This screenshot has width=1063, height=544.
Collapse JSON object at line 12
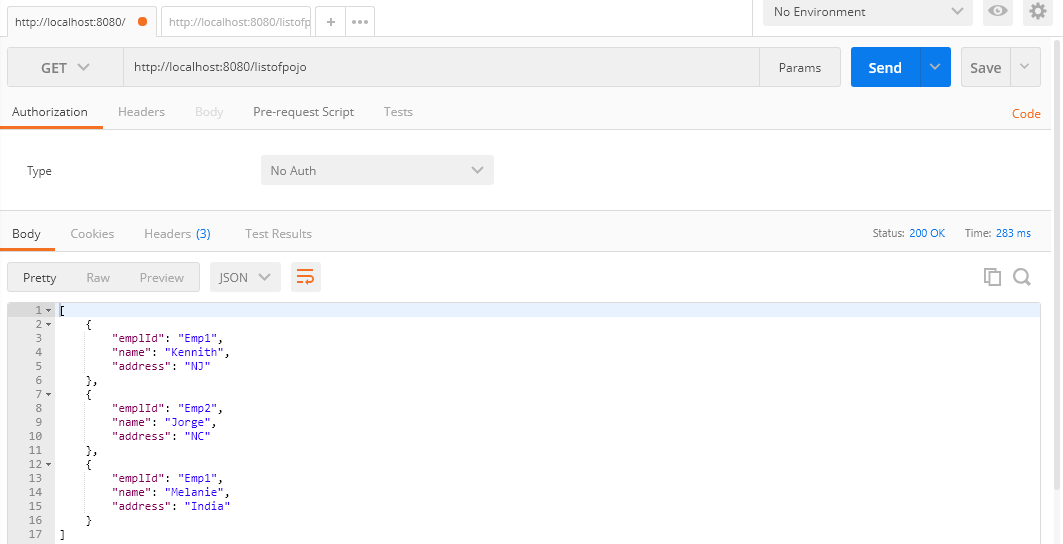click(48, 464)
